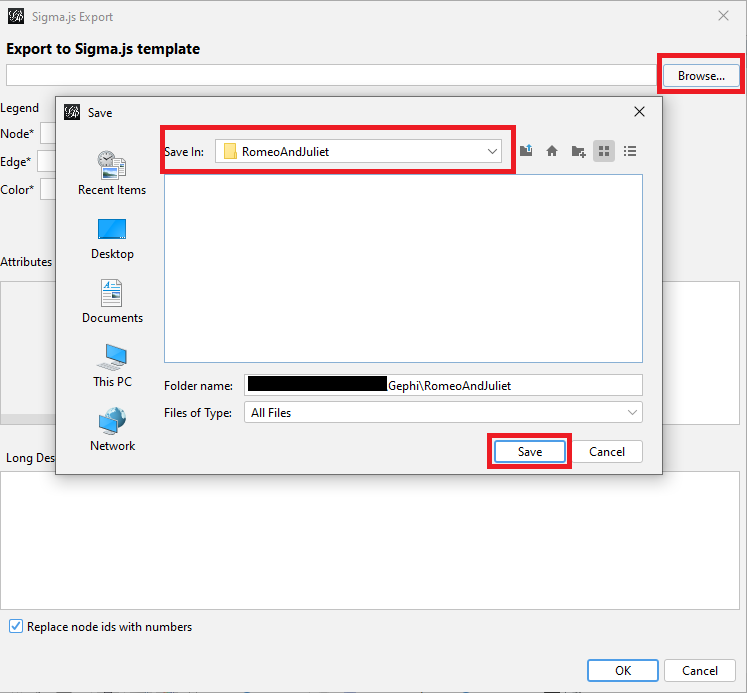
Task: Select This PC in Save sidebar
Action: [x=112, y=365]
